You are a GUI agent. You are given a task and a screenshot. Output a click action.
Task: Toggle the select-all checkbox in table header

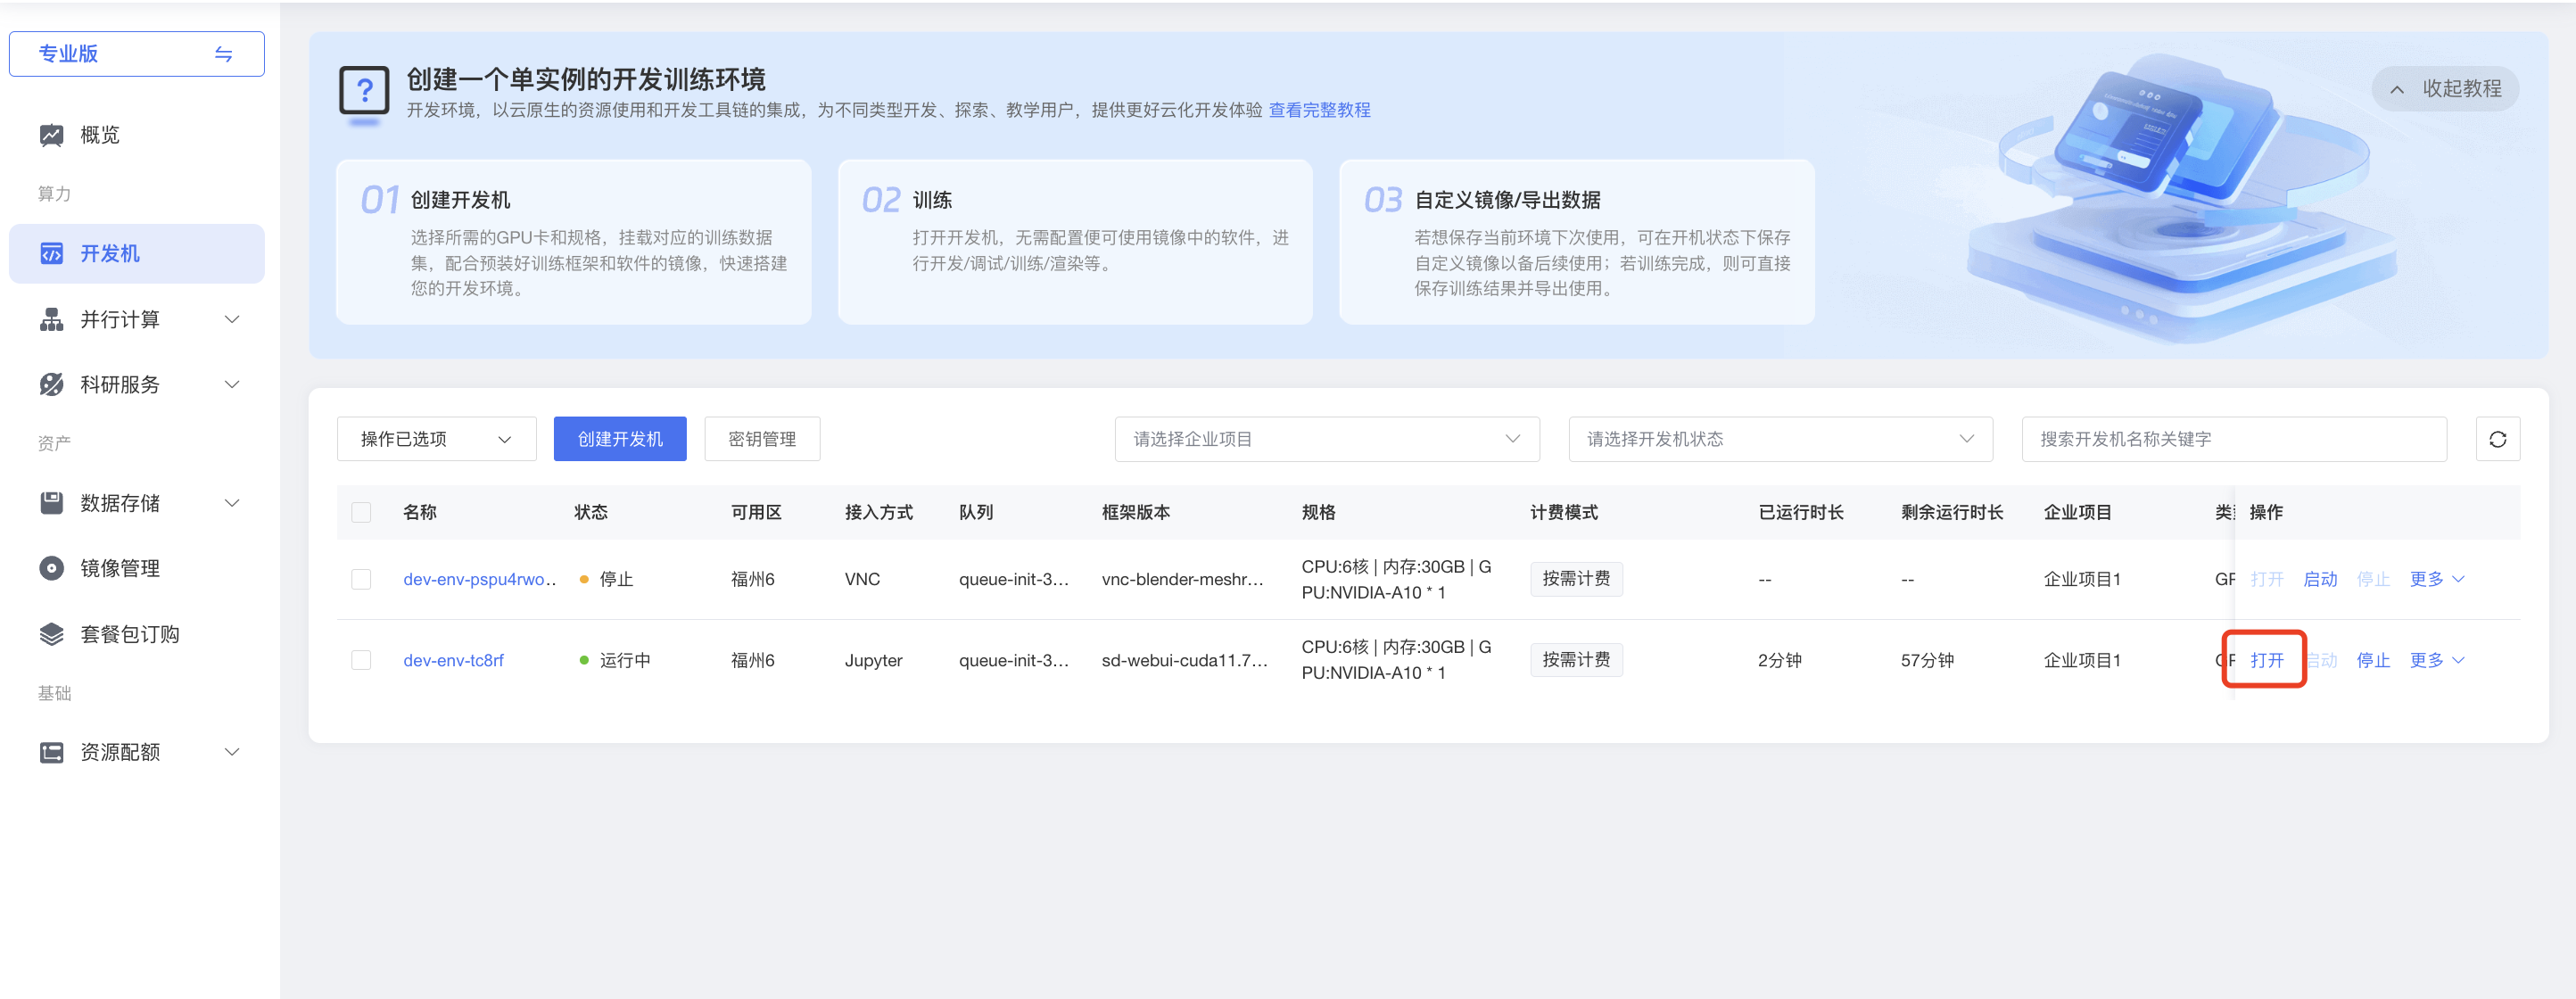(361, 513)
